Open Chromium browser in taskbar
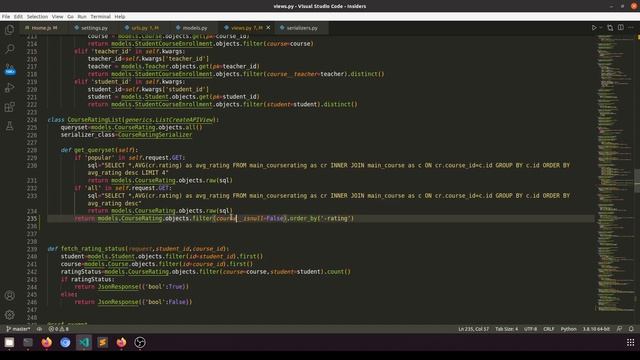 pyautogui.click(x=65, y=342)
